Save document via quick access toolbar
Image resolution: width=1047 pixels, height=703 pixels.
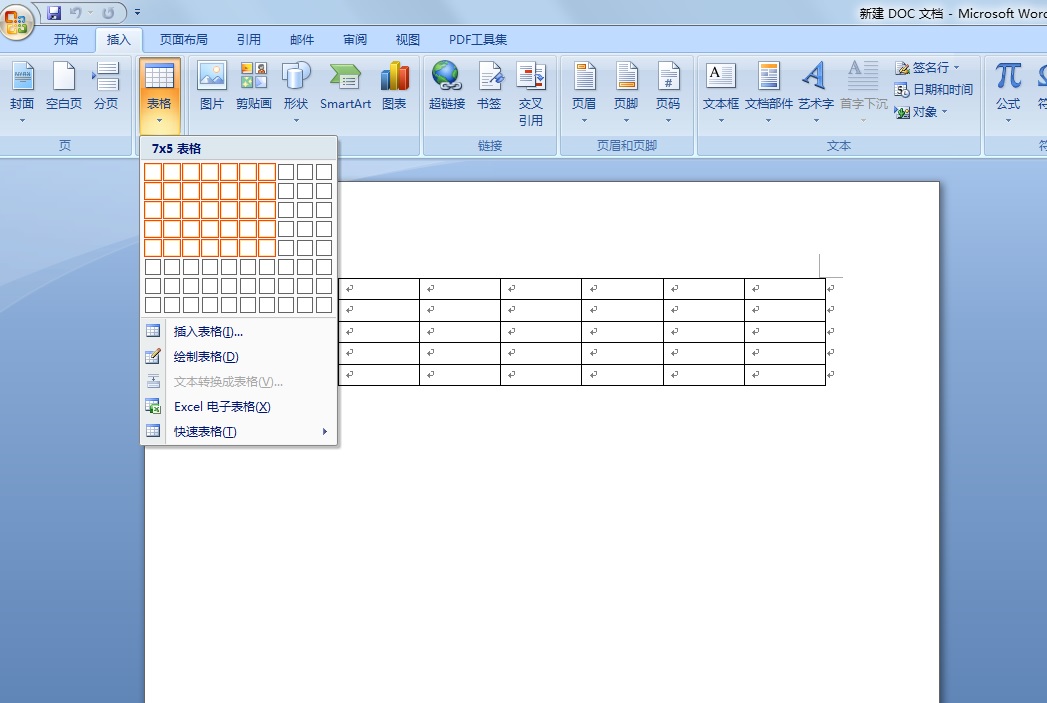click(55, 13)
